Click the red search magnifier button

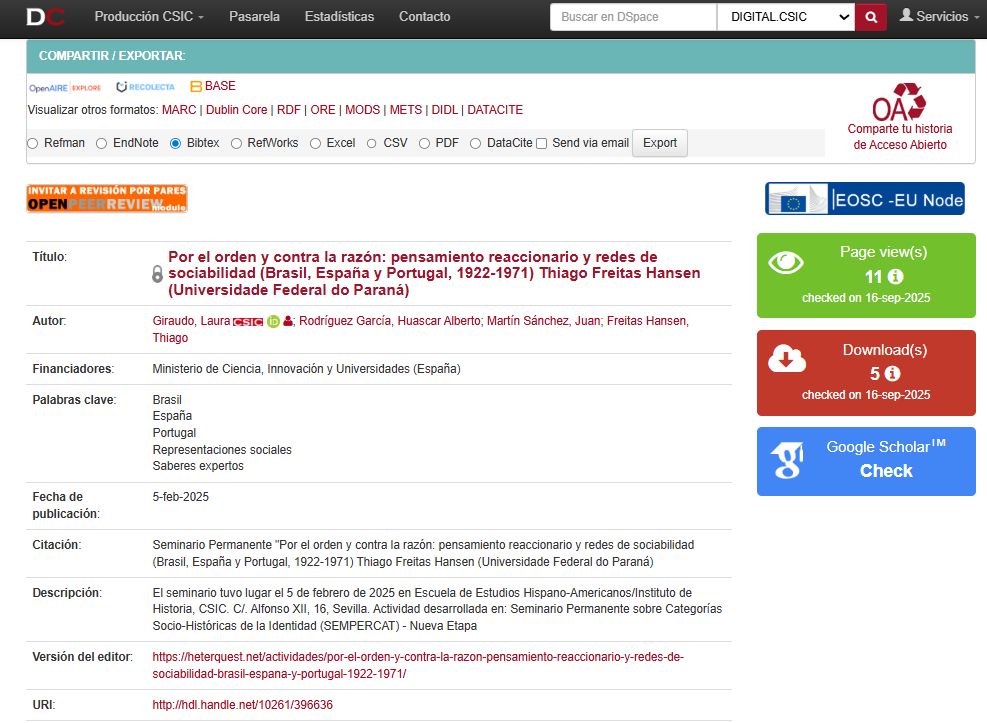(871, 17)
